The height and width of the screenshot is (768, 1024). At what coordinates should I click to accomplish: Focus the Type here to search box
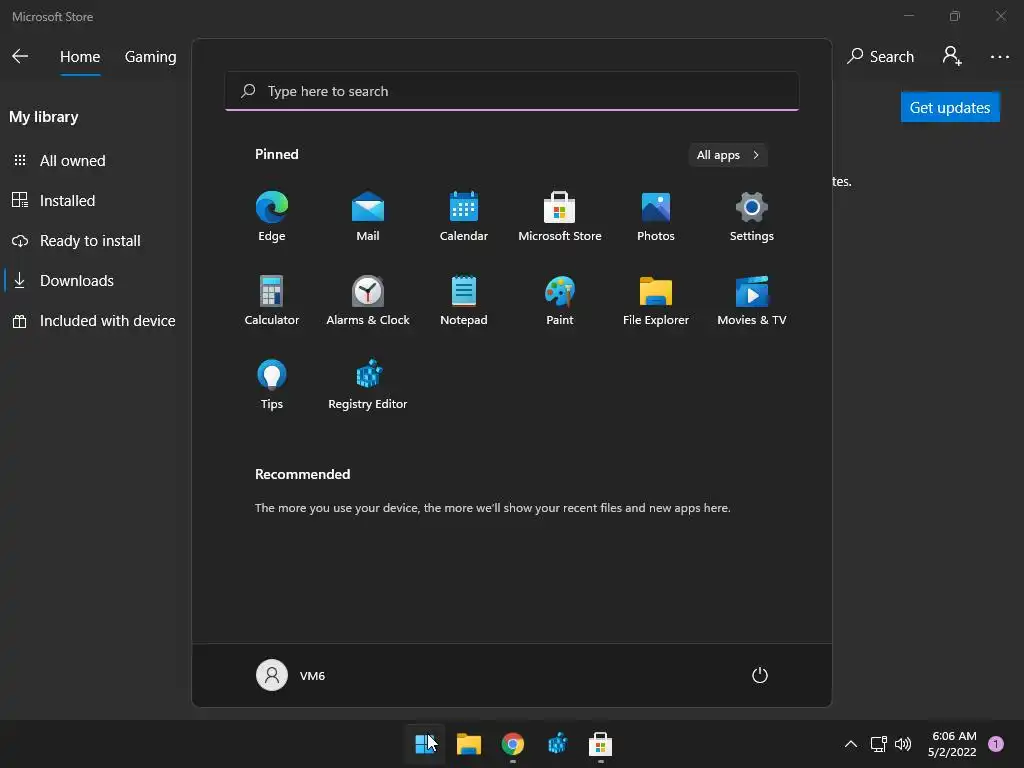512,91
